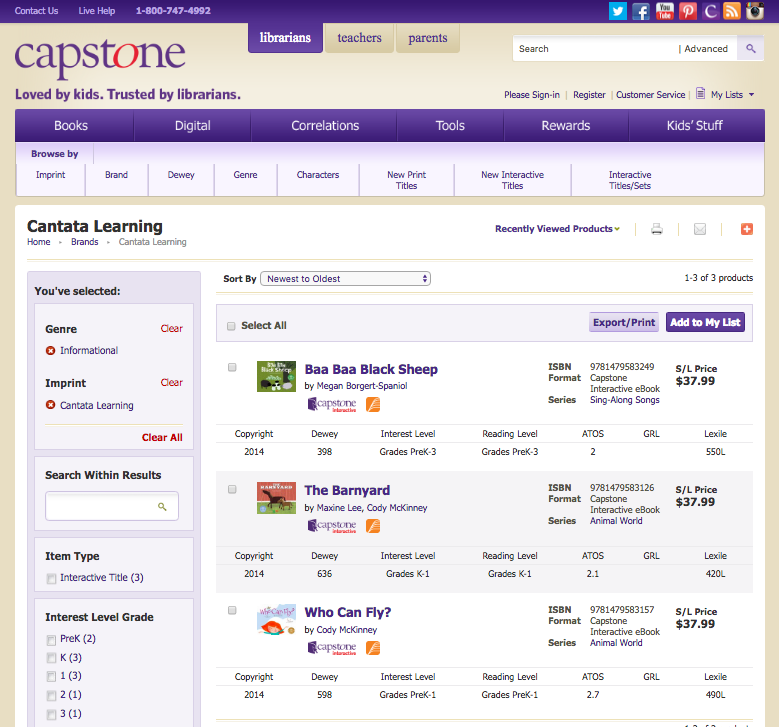Click orange icon under Baa Baa Black Sheep
The image size is (779, 727).
pyautogui.click(x=373, y=404)
